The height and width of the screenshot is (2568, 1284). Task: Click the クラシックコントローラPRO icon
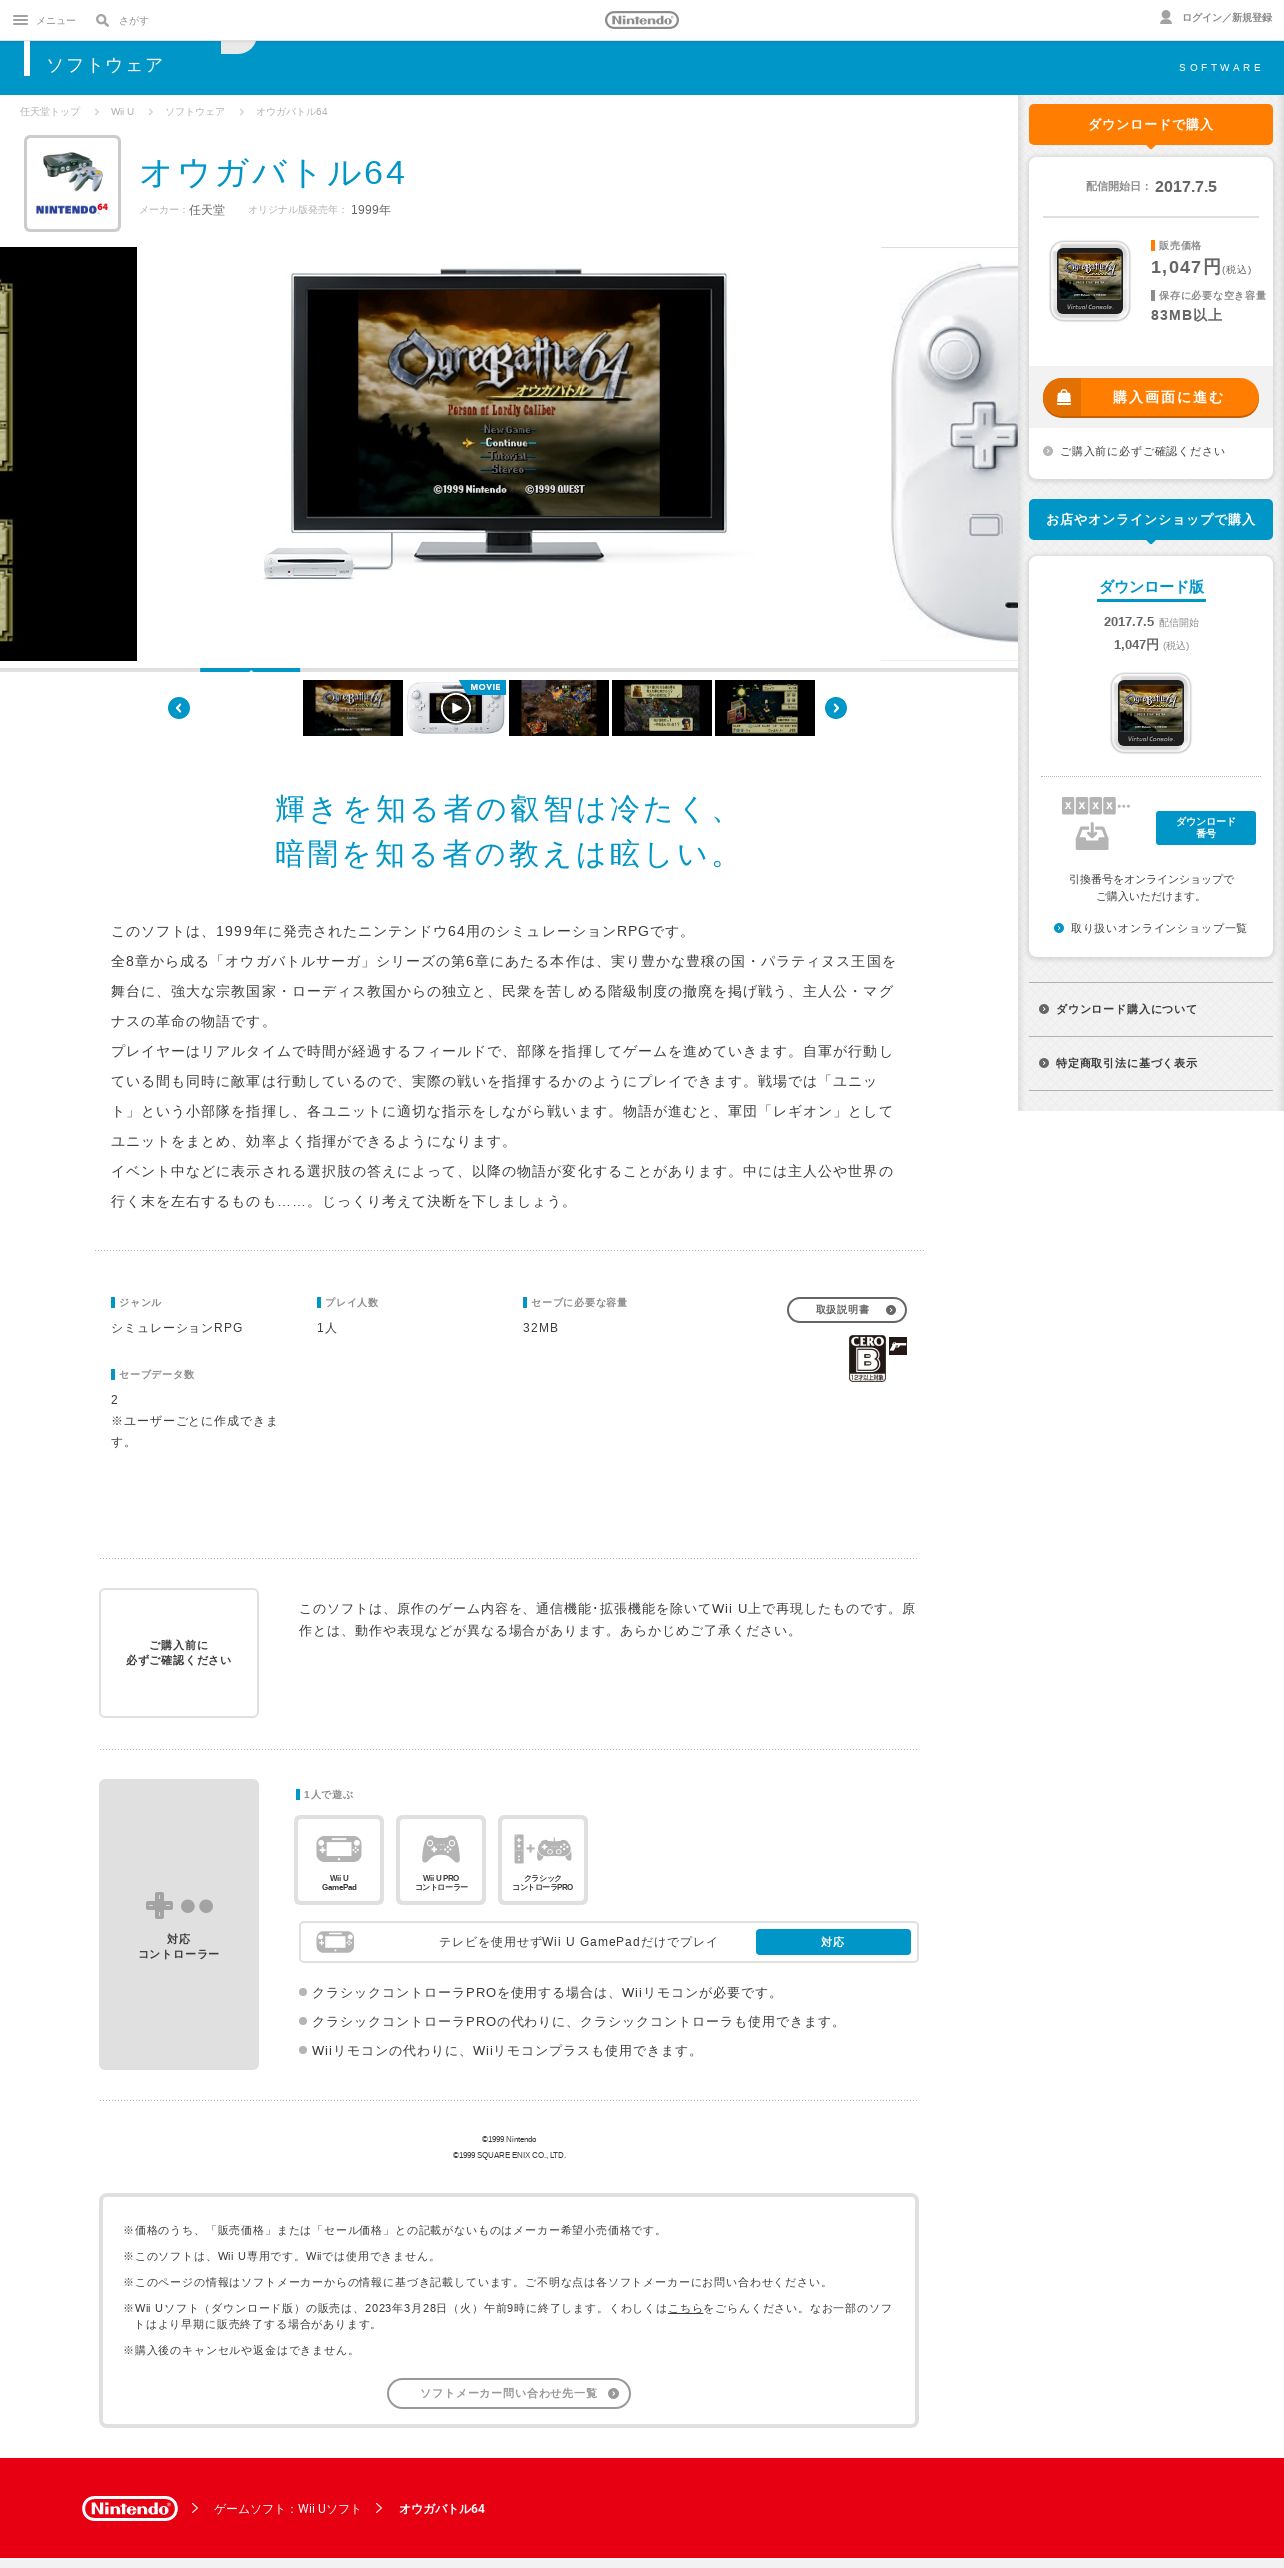point(543,1859)
